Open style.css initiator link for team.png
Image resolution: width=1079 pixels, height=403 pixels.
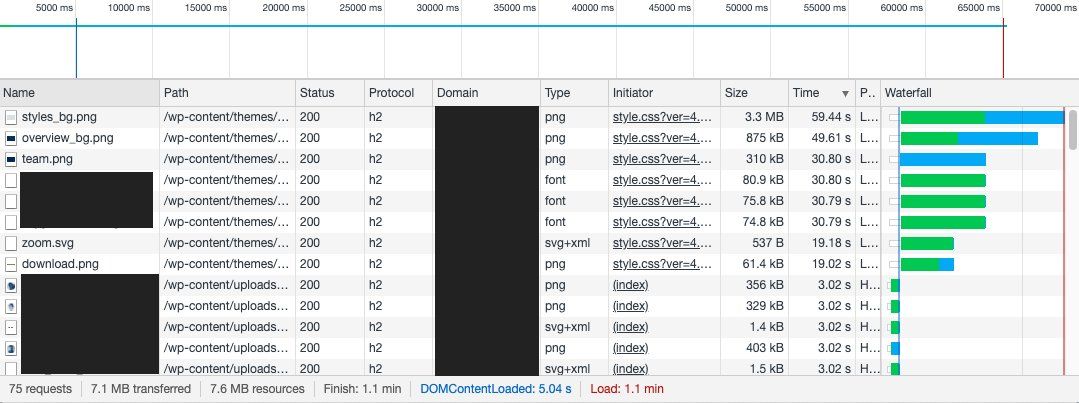pyautogui.click(x=662, y=159)
